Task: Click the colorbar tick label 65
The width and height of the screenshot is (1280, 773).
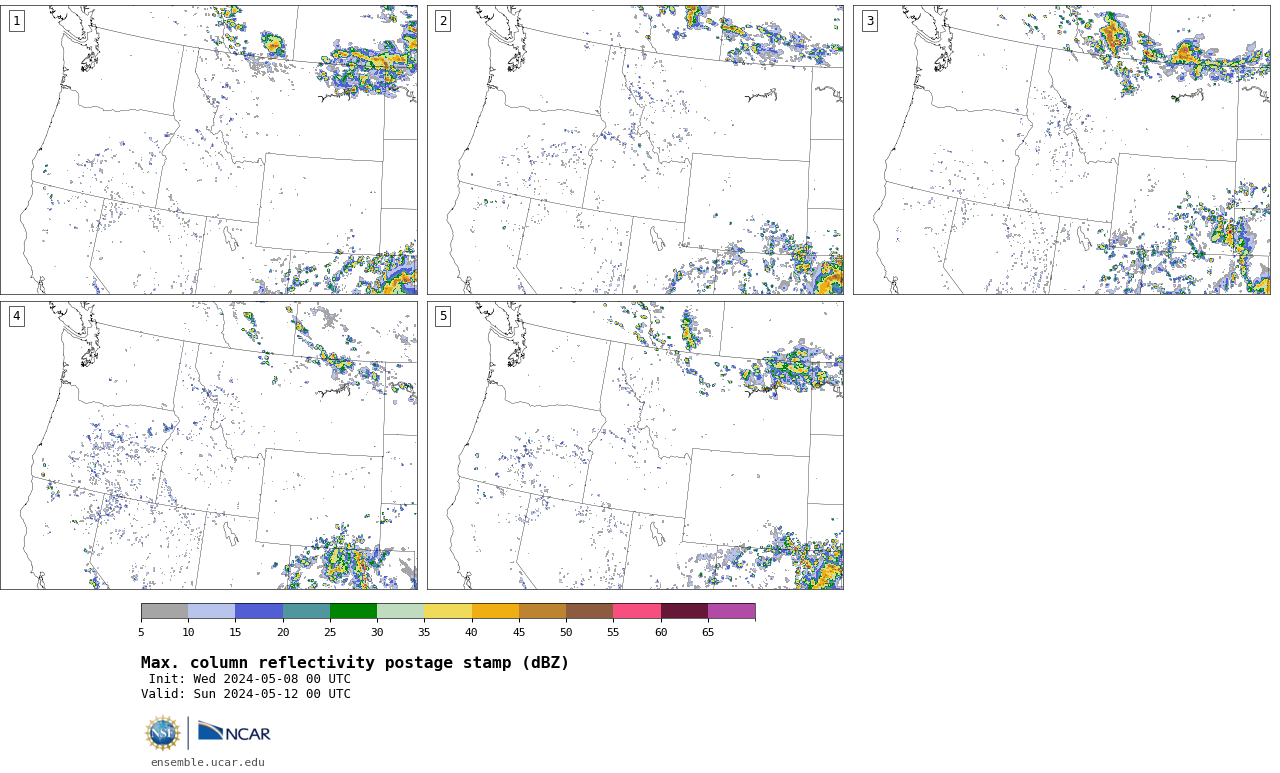Action: pyautogui.click(x=708, y=632)
